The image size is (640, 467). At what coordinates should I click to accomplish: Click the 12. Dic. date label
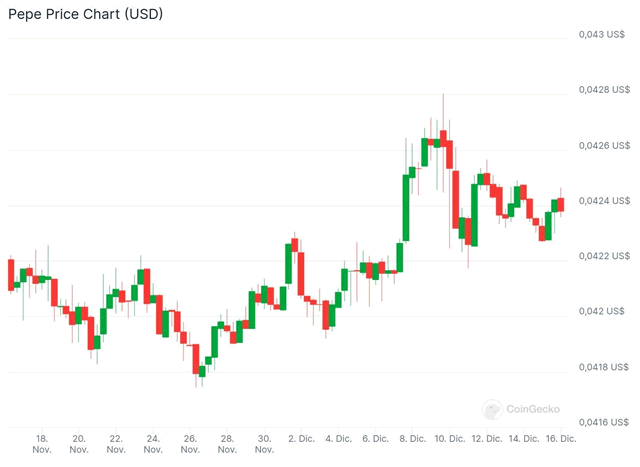click(487, 438)
